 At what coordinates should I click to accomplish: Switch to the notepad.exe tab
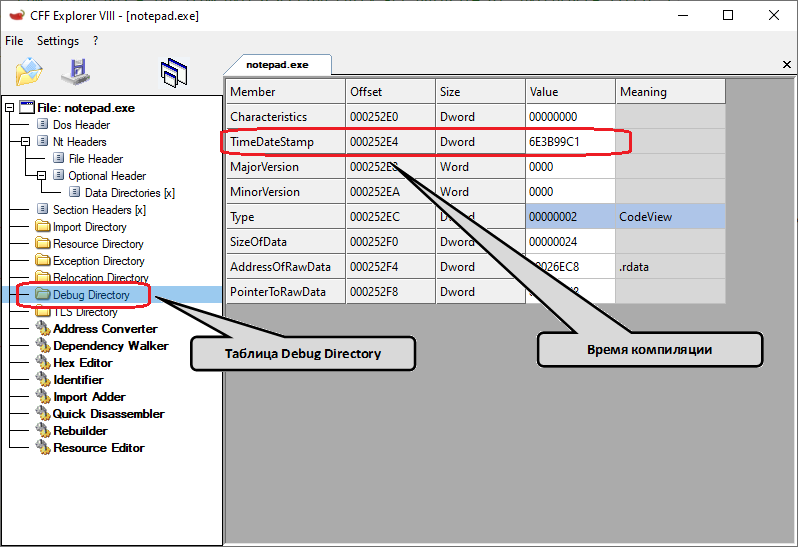click(277, 65)
